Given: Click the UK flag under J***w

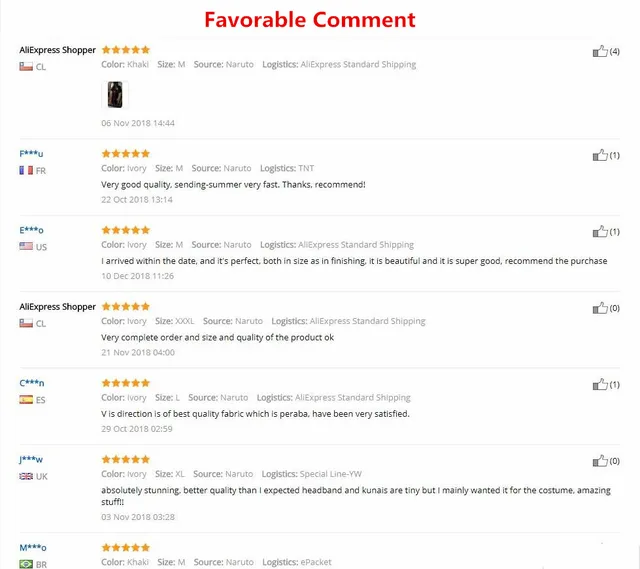Looking at the screenshot, I should [x=26, y=476].
